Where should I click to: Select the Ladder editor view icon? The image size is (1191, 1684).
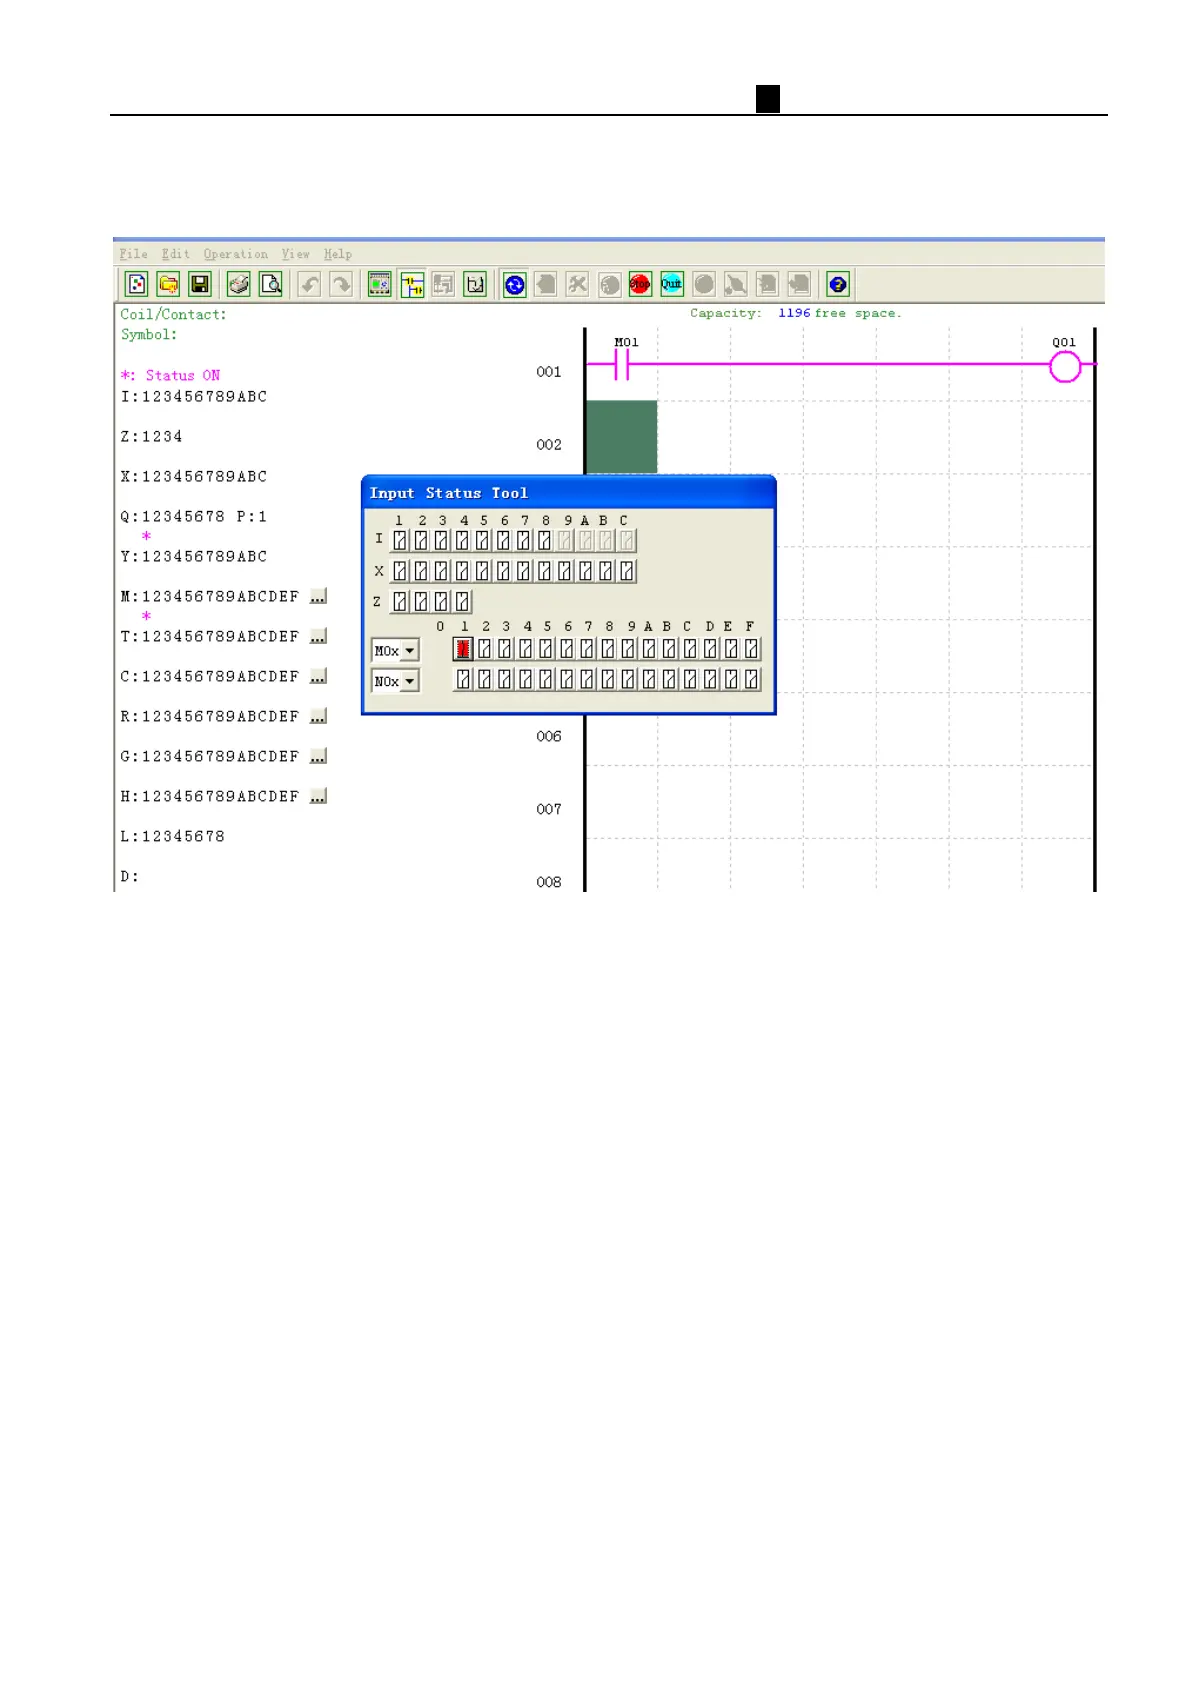[x=412, y=285]
